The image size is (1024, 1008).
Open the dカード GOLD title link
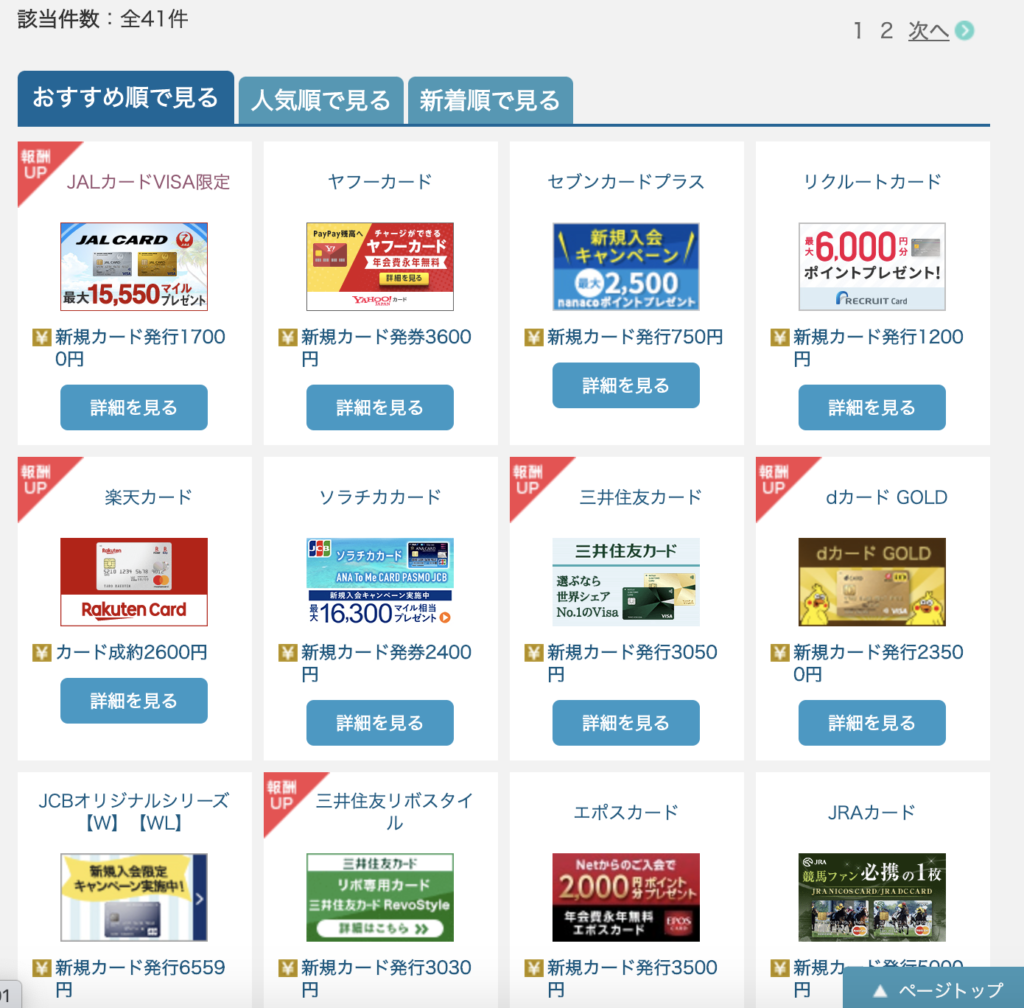(886, 497)
